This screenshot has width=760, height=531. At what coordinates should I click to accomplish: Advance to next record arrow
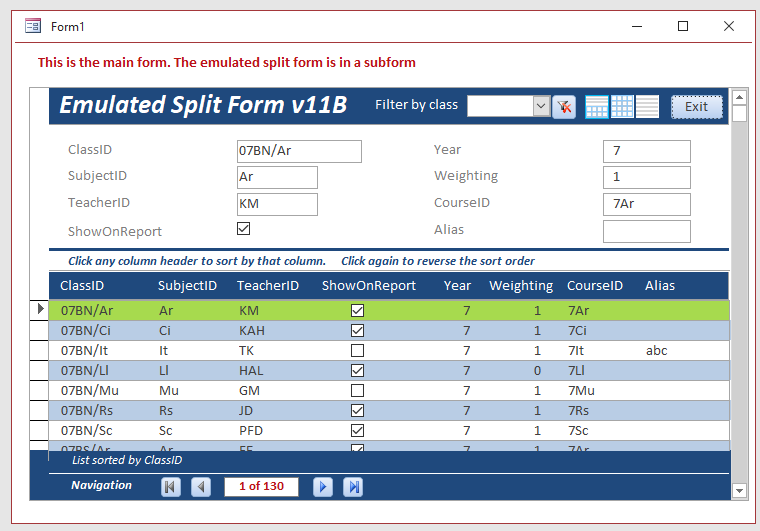click(323, 487)
